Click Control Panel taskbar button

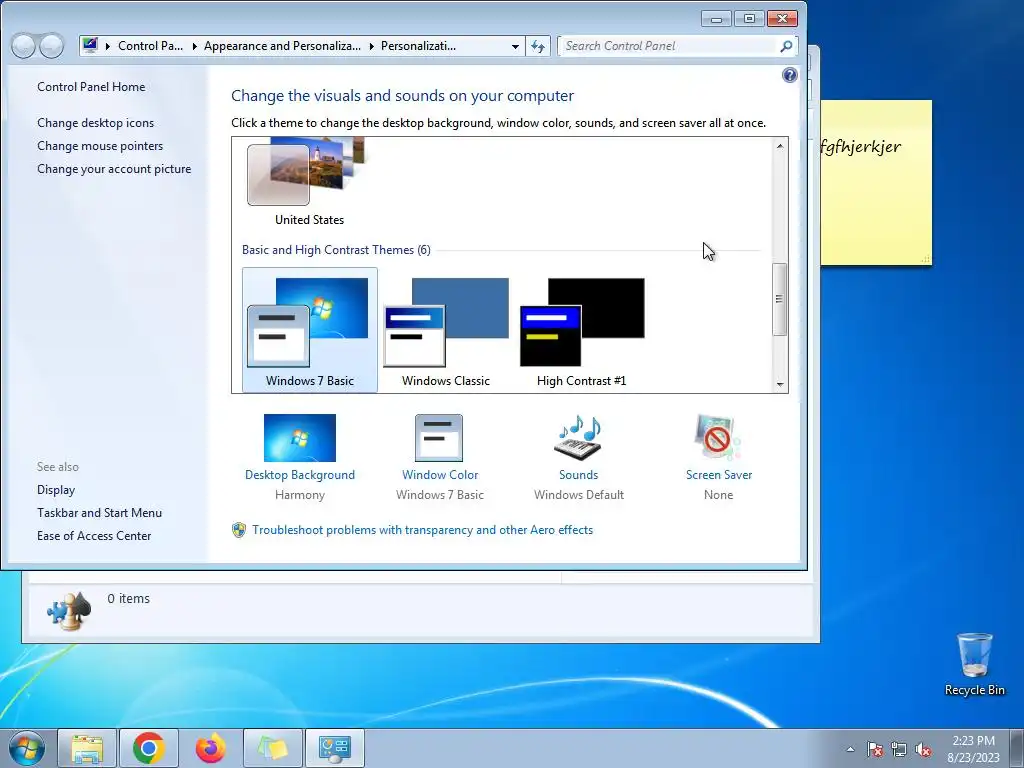[x=334, y=748]
